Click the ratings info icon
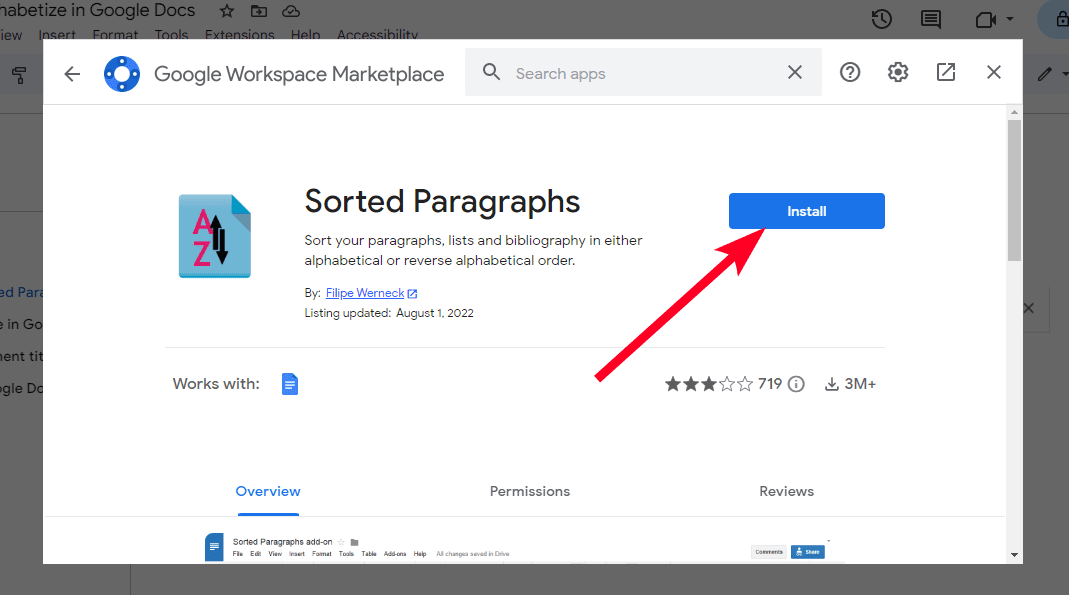1069x595 pixels. [795, 383]
